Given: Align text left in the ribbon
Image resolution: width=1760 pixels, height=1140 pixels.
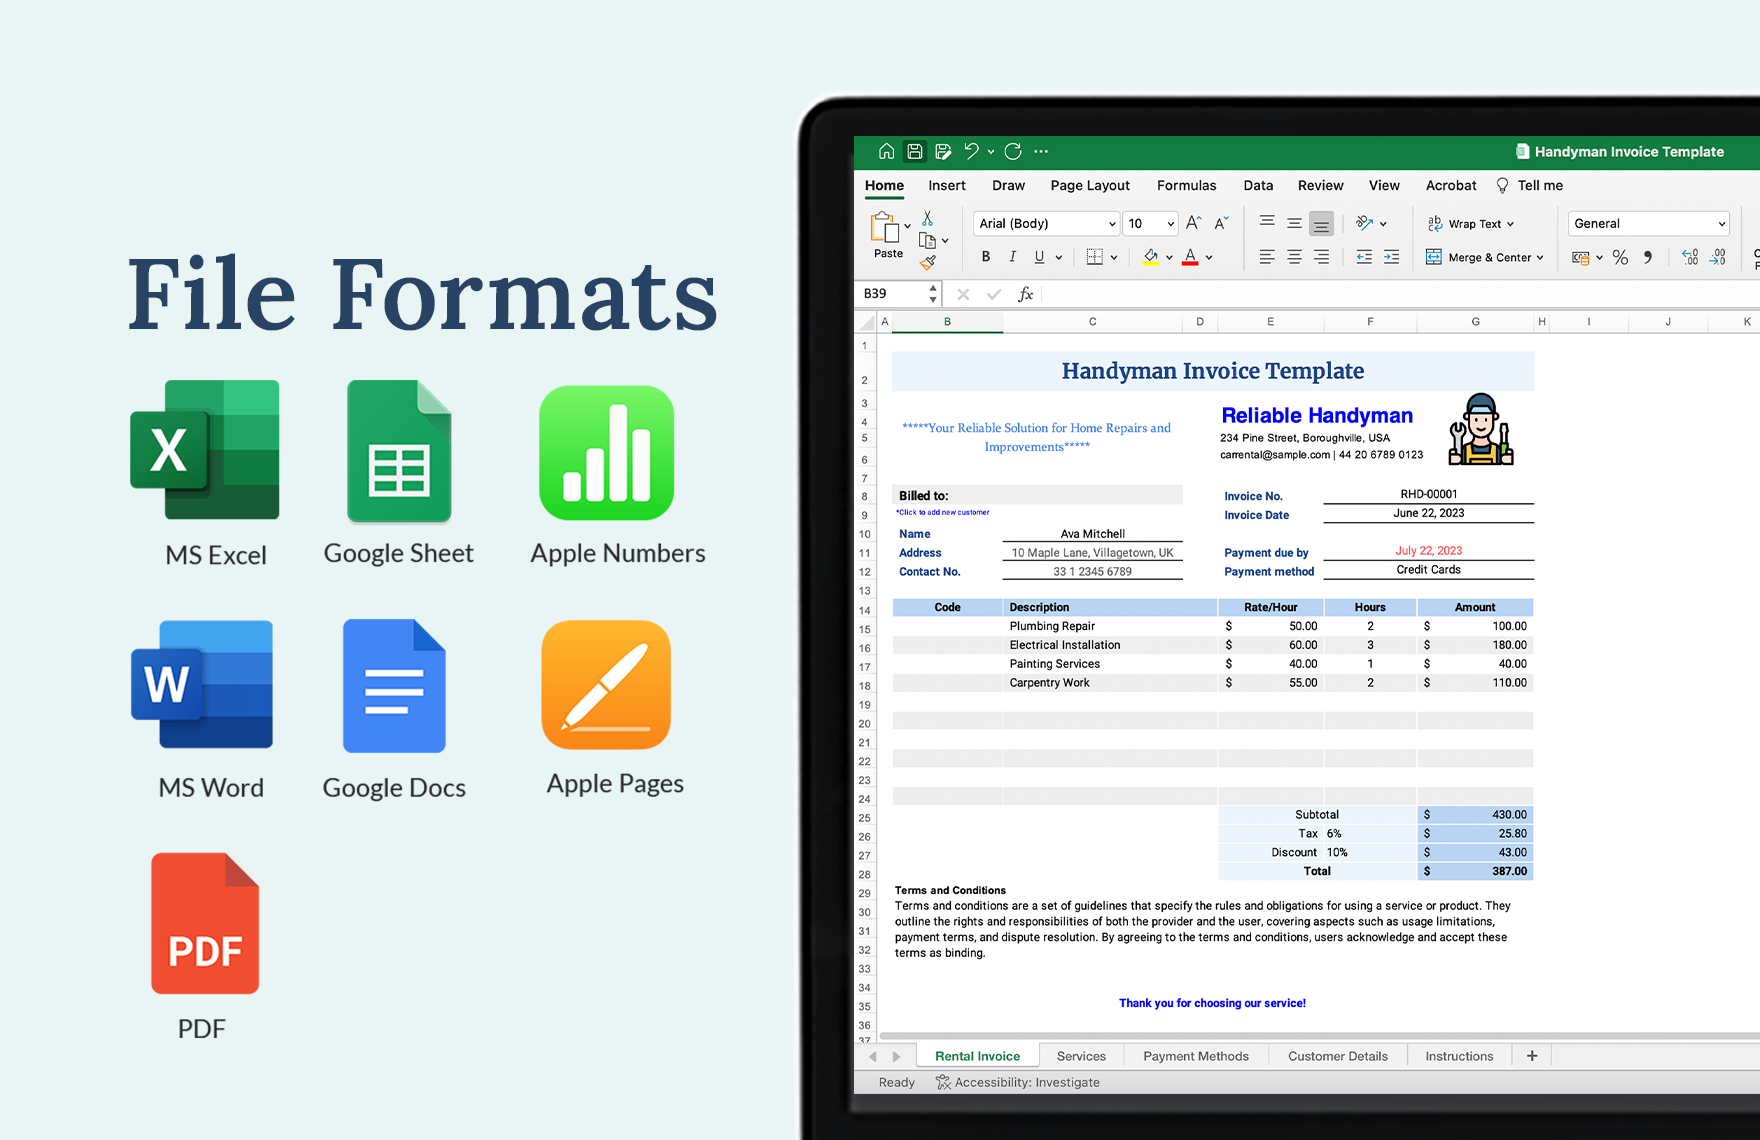Looking at the screenshot, I should 1267,257.
